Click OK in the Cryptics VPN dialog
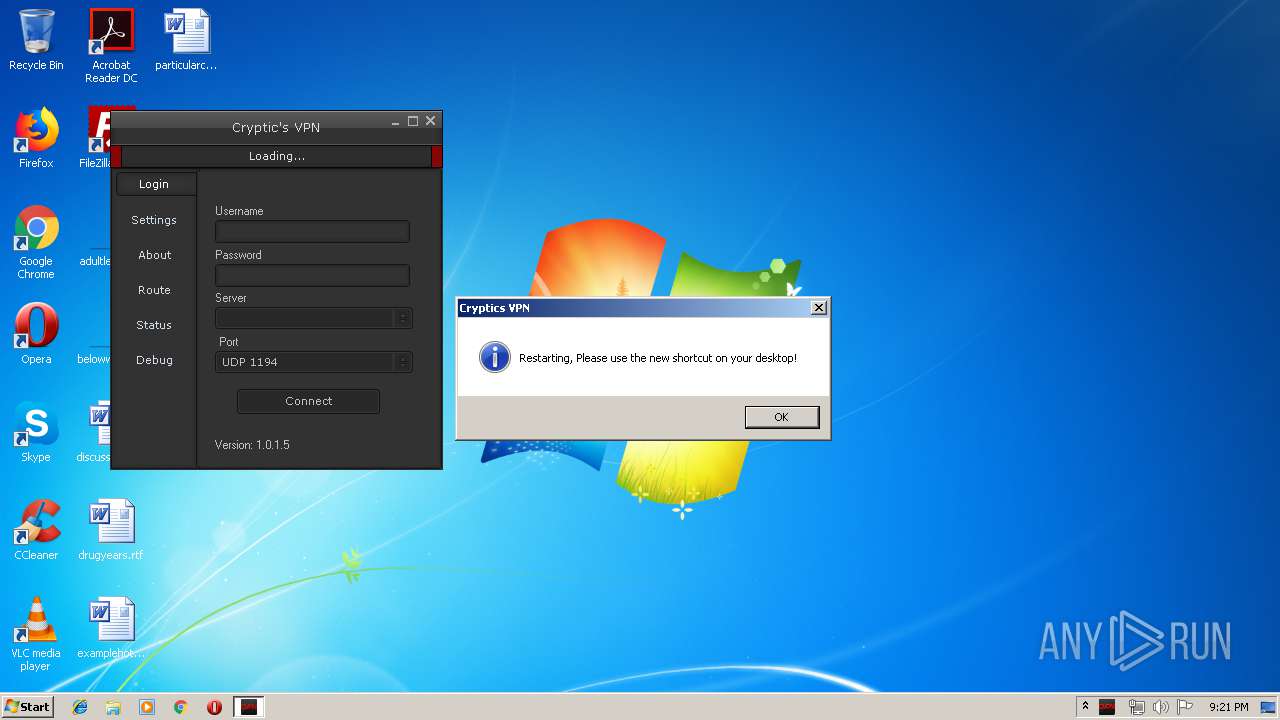This screenshot has width=1280, height=720. [782, 417]
